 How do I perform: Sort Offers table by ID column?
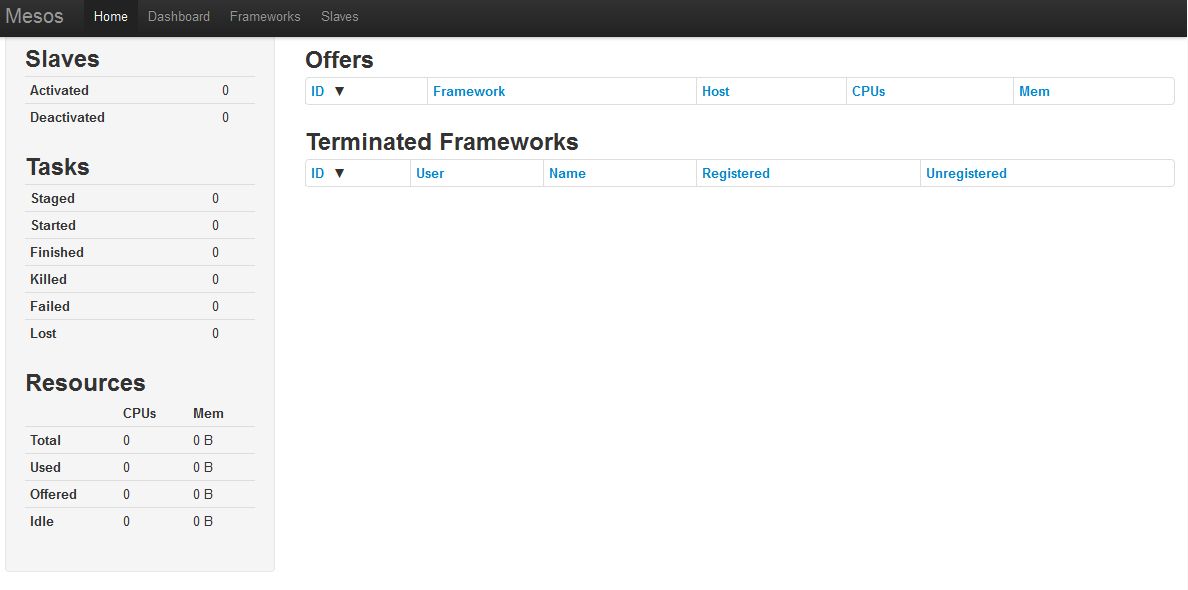point(317,92)
